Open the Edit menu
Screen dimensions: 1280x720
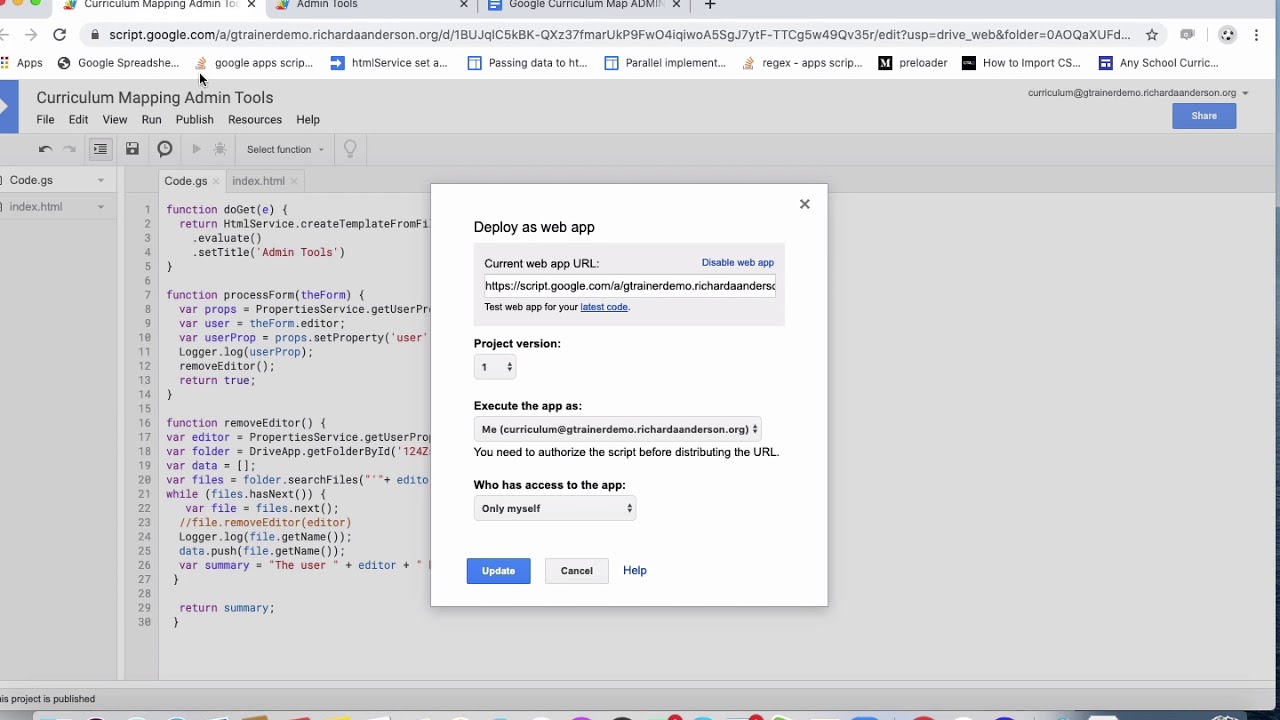click(78, 120)
